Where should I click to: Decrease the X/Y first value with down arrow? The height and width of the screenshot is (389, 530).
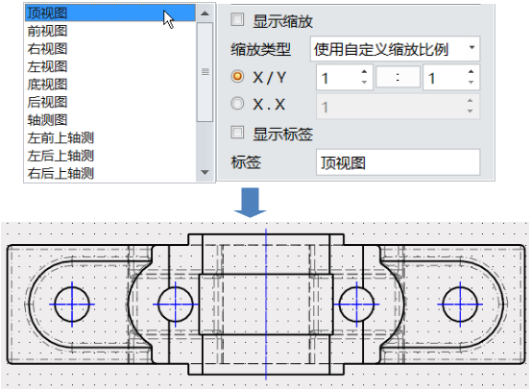364,82
